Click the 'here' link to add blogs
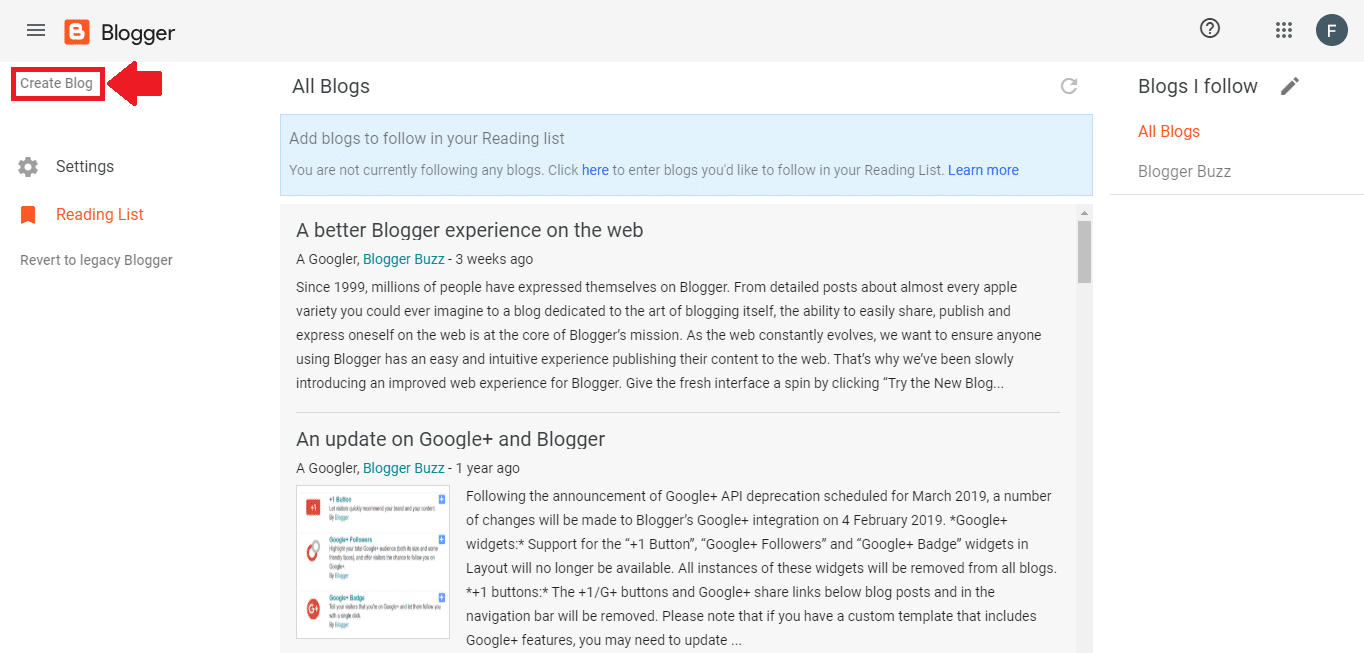 click(595, 170)
